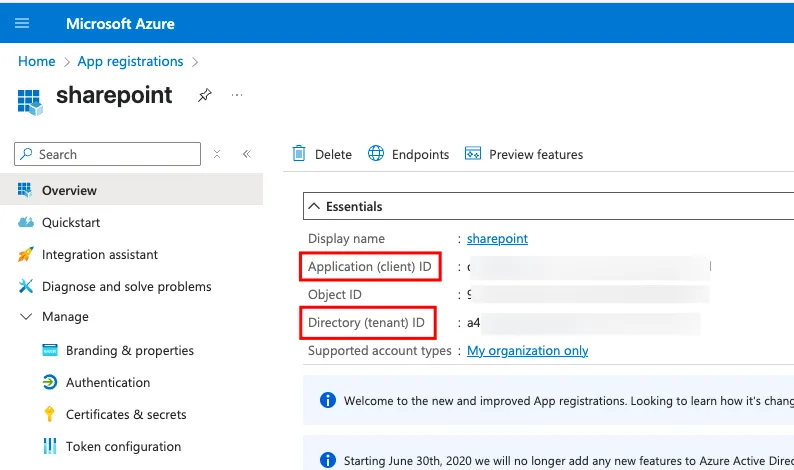Image resolution: width=794 pixels, height=470 pixels.
Task: Open Certificates & secrets
Action: click(x=126, y=414)
